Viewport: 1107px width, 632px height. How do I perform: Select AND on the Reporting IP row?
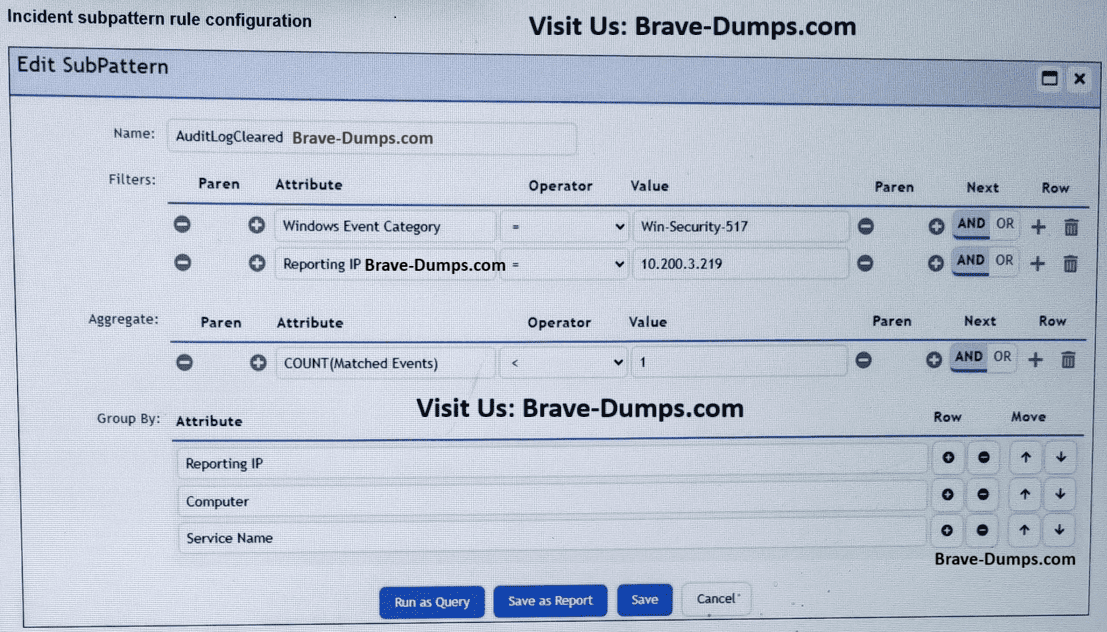[x=970, y=261]
